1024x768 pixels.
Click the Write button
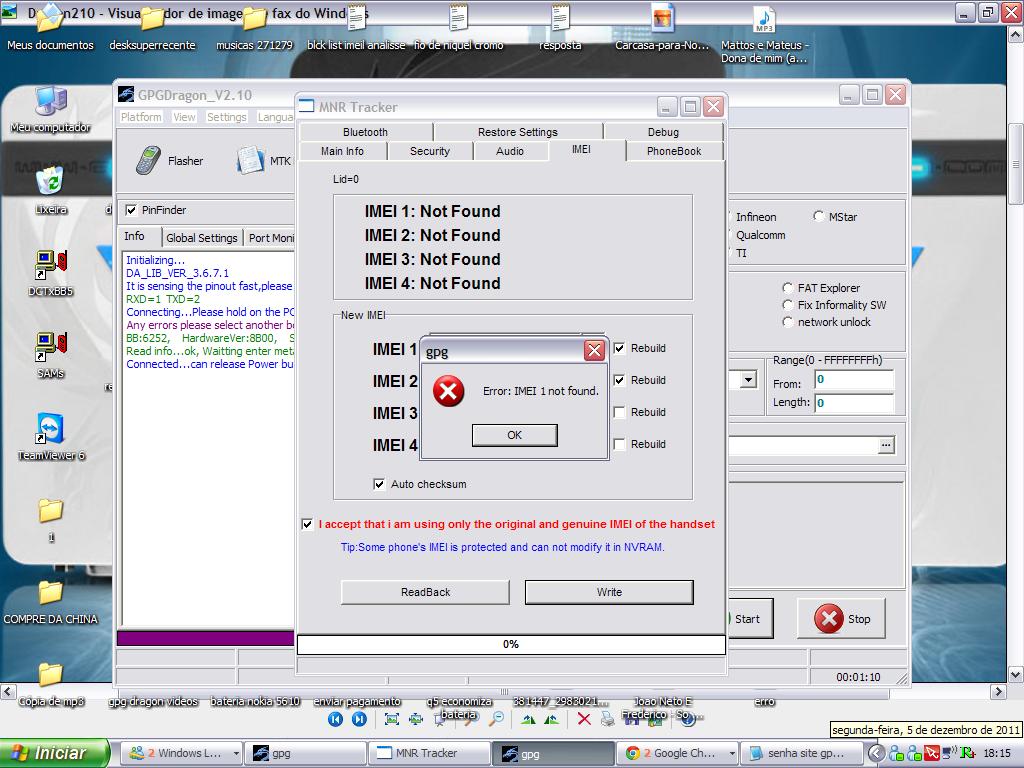(x=609, y=592)
